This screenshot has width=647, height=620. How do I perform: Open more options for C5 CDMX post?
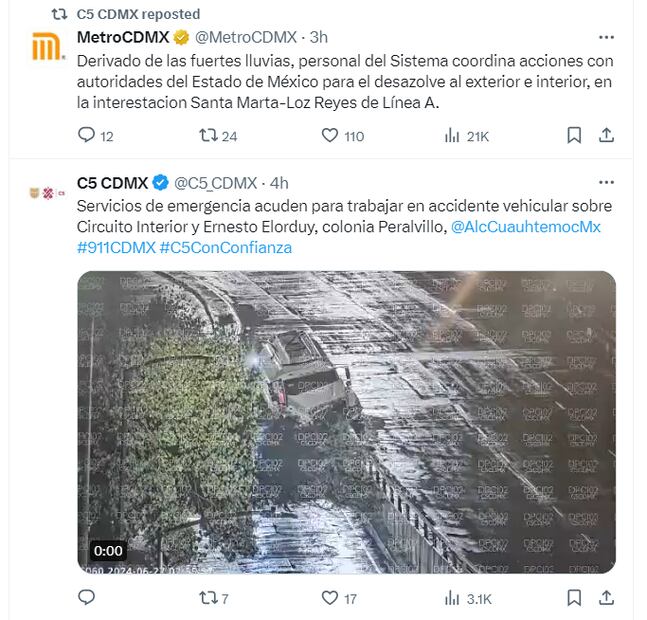606,182
